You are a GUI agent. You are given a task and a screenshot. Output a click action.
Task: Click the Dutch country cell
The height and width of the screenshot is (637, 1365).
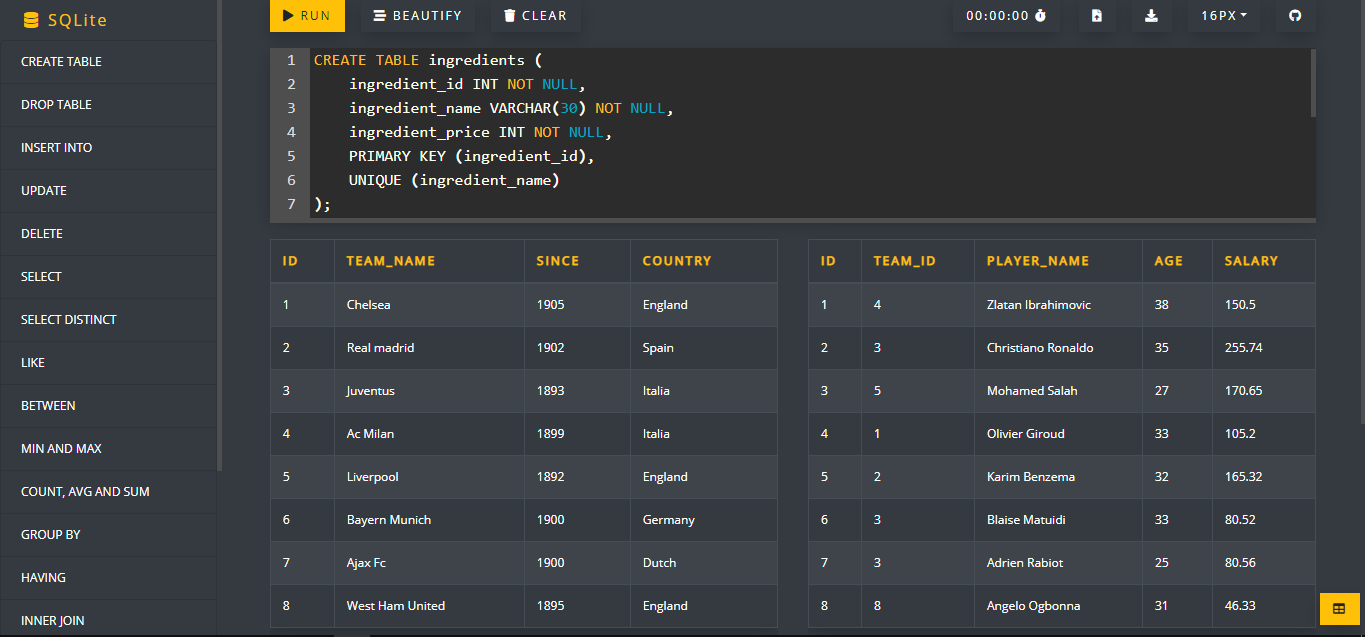[x=703, y=563]
